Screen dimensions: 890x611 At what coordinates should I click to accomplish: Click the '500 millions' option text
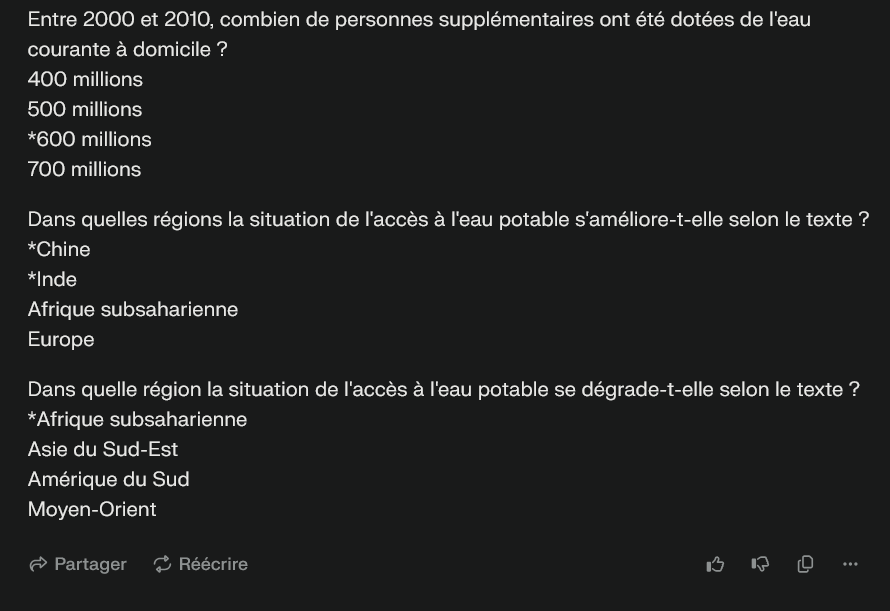(x=85, y=109)
